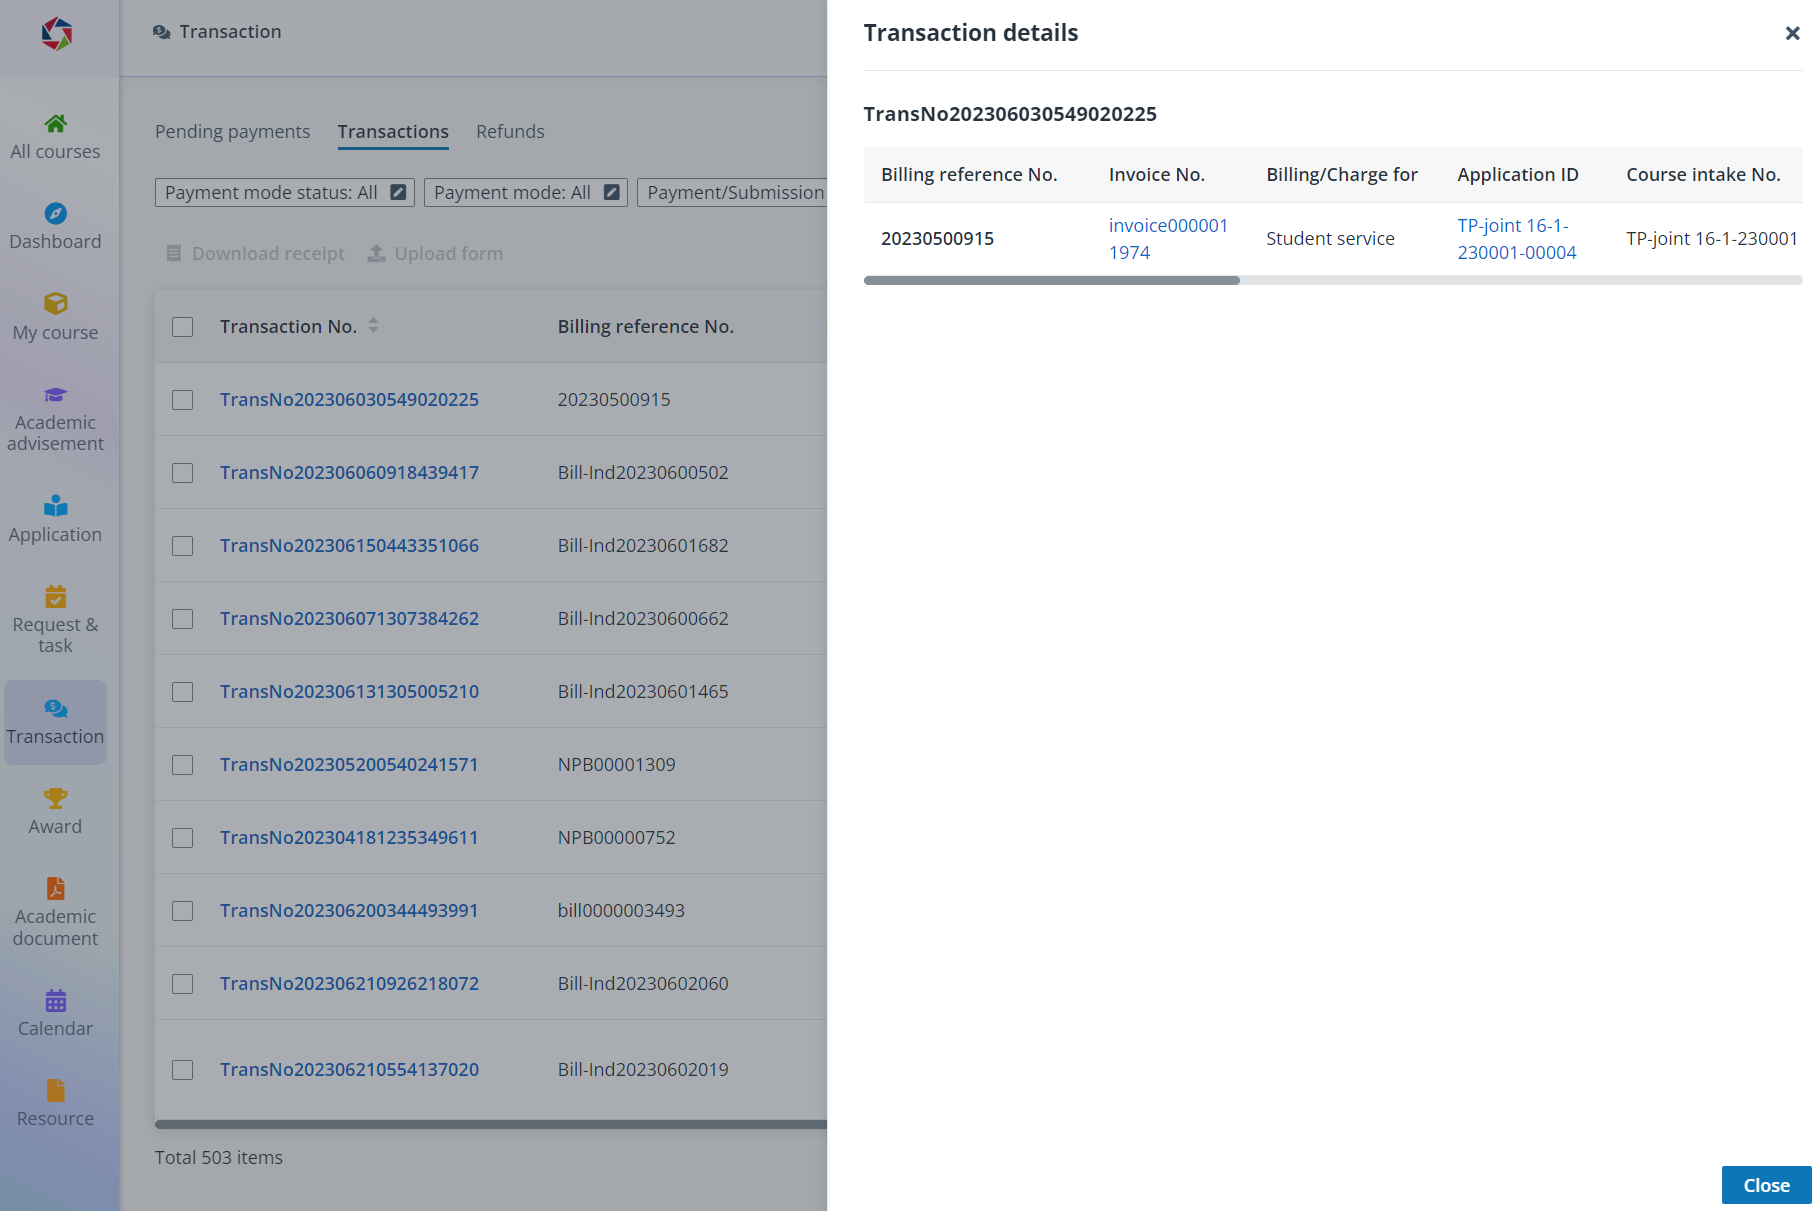
Task: Close the Transaction details panel
Action: (x=1790, y=33)
